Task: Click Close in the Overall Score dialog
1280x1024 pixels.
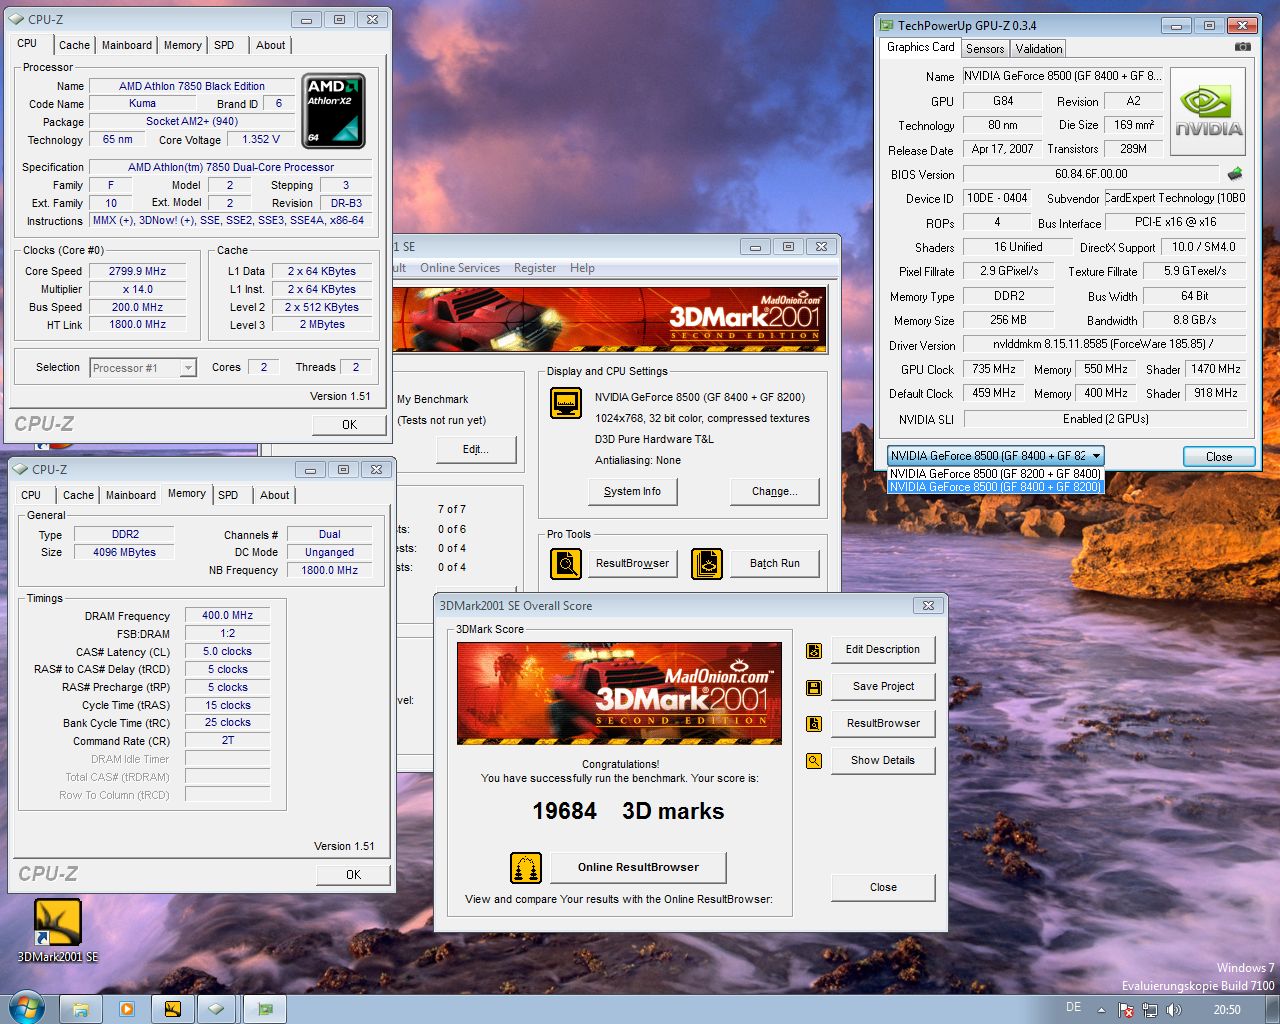Action: (883, 888)
